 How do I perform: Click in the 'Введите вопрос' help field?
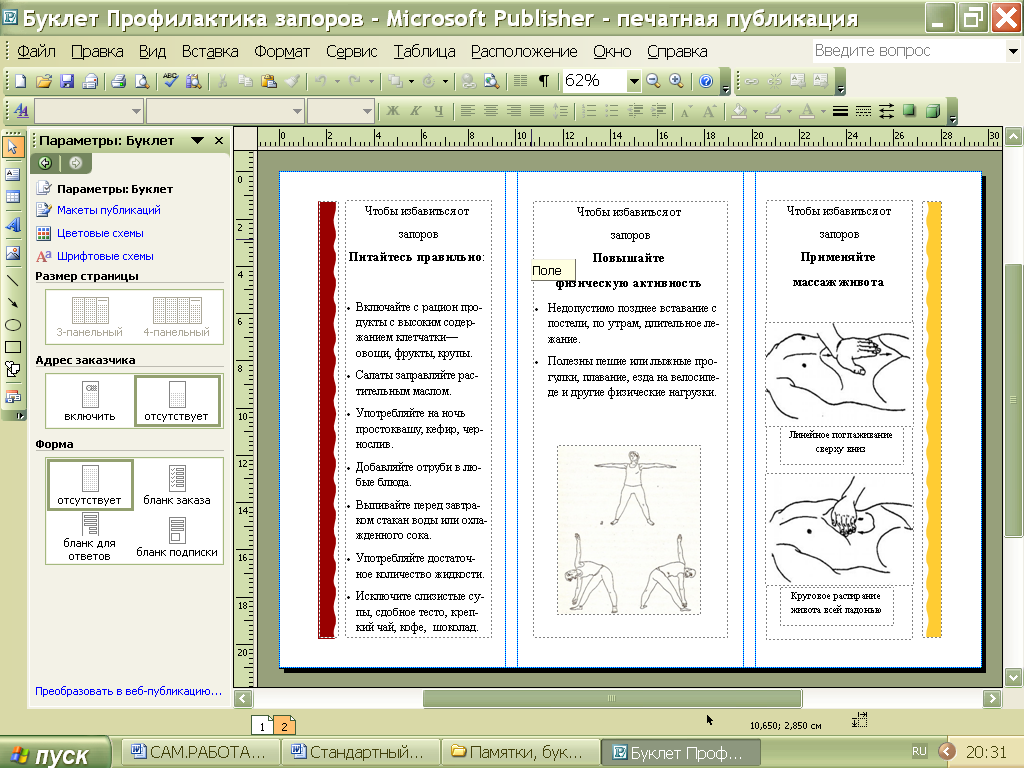(x=909, y=51)
